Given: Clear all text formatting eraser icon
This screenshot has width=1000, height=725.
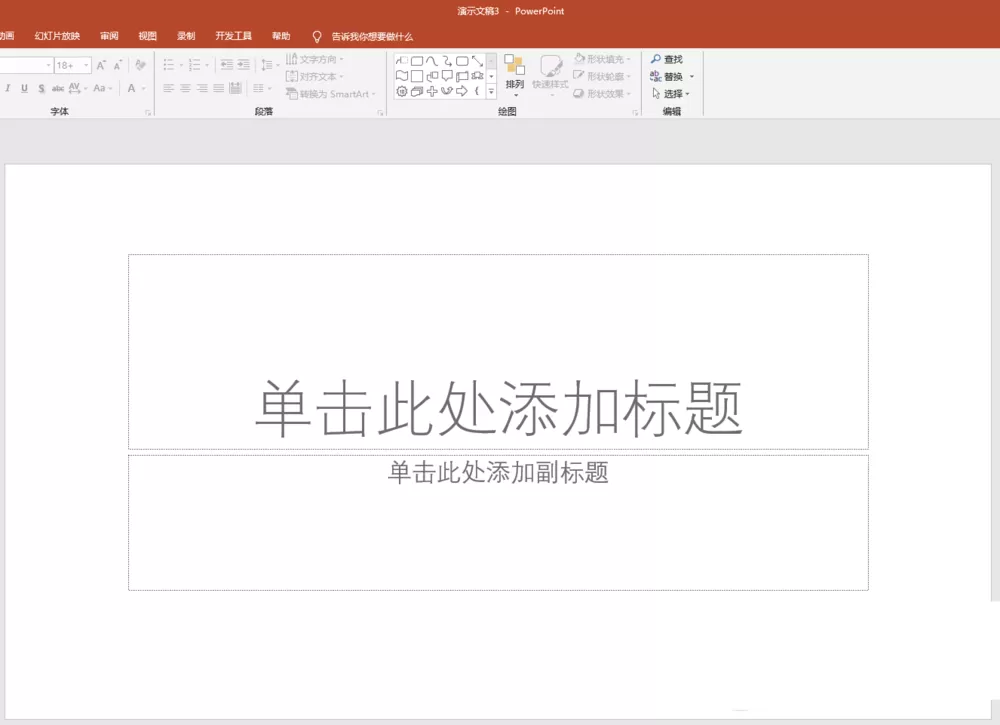Looking at the screenshot, I should (x=140, y=65).
